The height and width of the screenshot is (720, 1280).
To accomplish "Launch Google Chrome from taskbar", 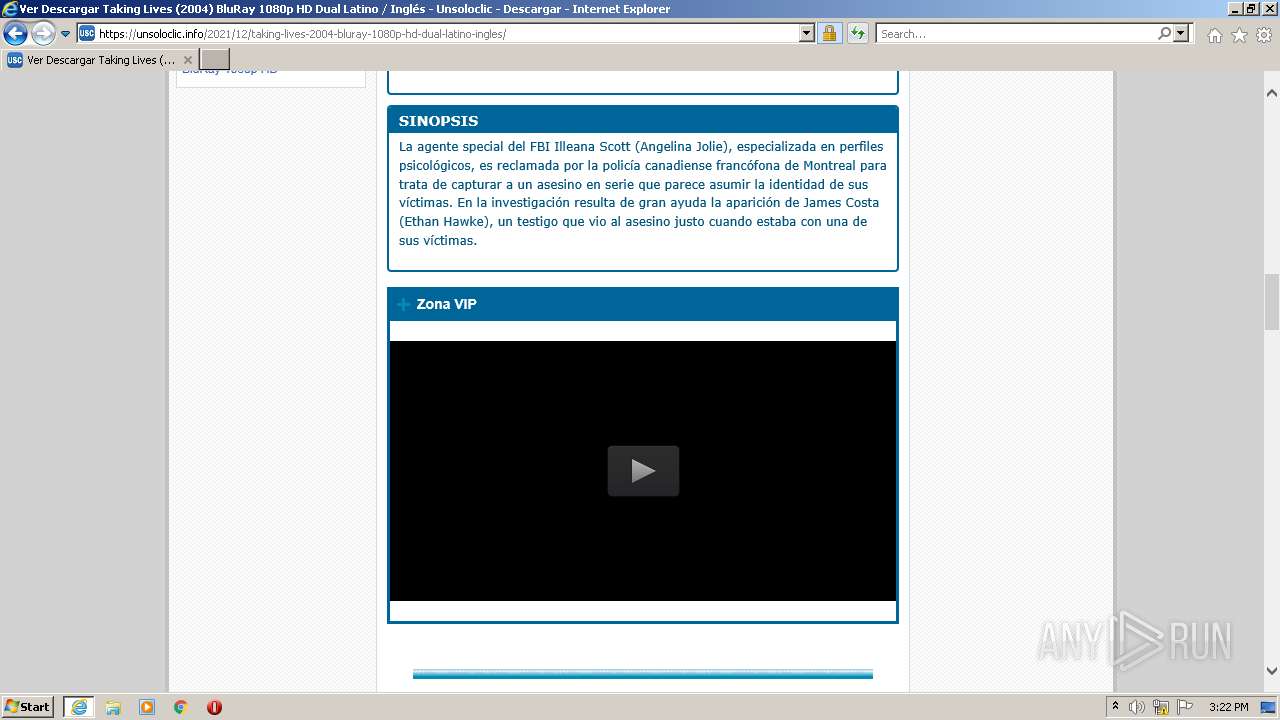I will [181, 707].
